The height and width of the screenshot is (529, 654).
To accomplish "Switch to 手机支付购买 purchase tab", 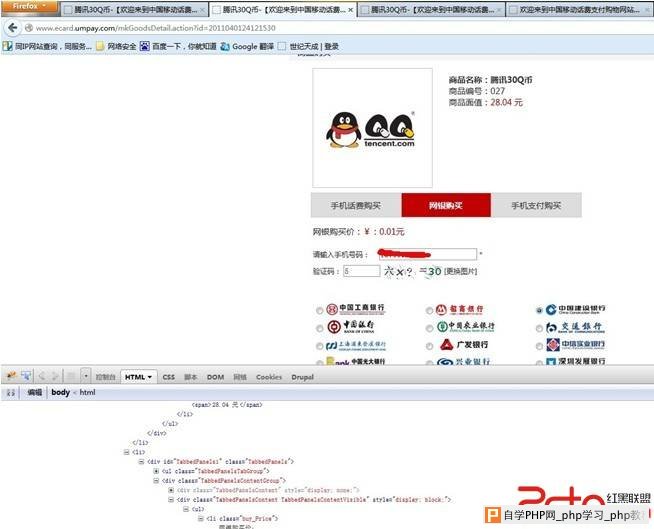I will click(x=536, y=205).
